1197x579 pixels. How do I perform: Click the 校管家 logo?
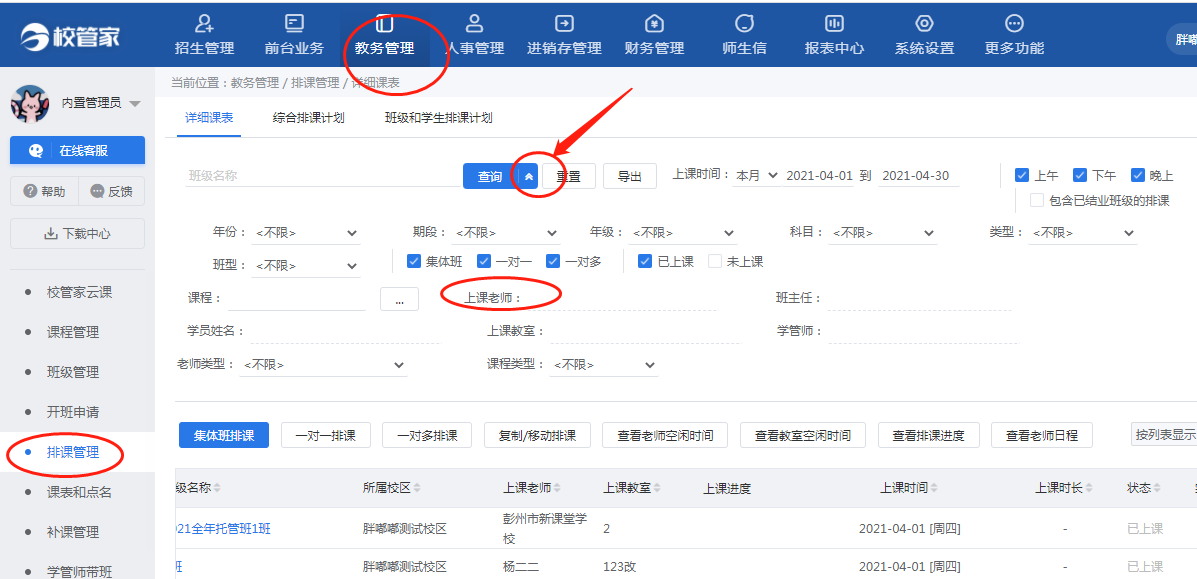tap(70, 35)
